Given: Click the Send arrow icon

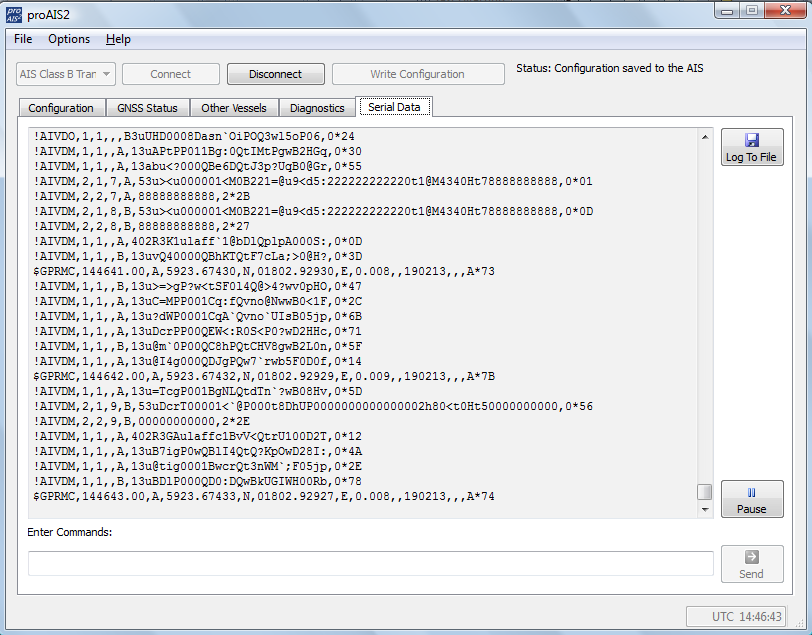Looking at the screenshot, I should 751,557.
